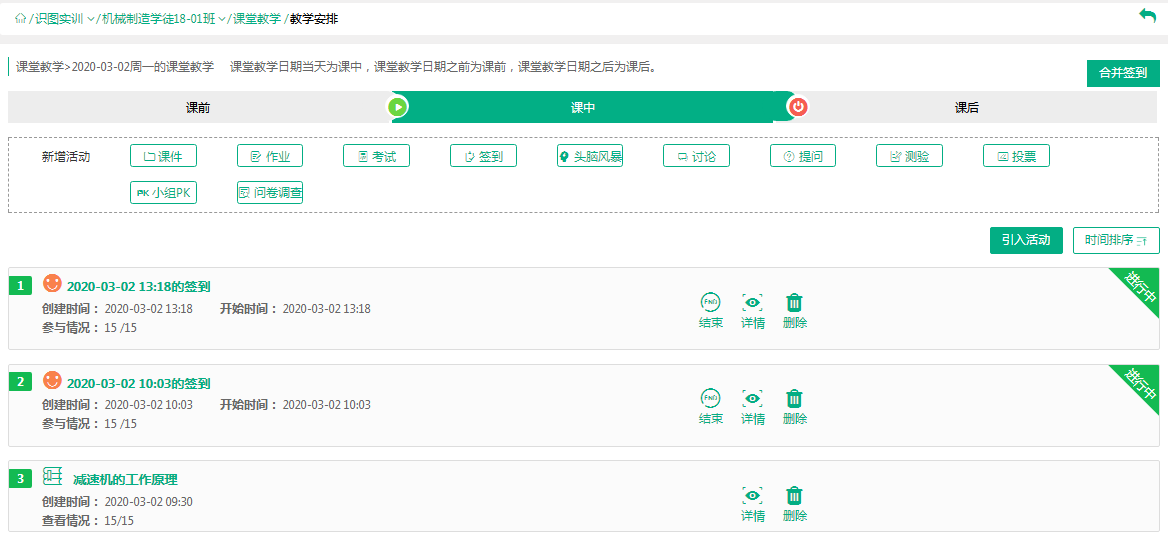This screenshot has width=1168, height=533.
Task: Delete the 10:03 sign-in activity
Action: coord(794,406)
